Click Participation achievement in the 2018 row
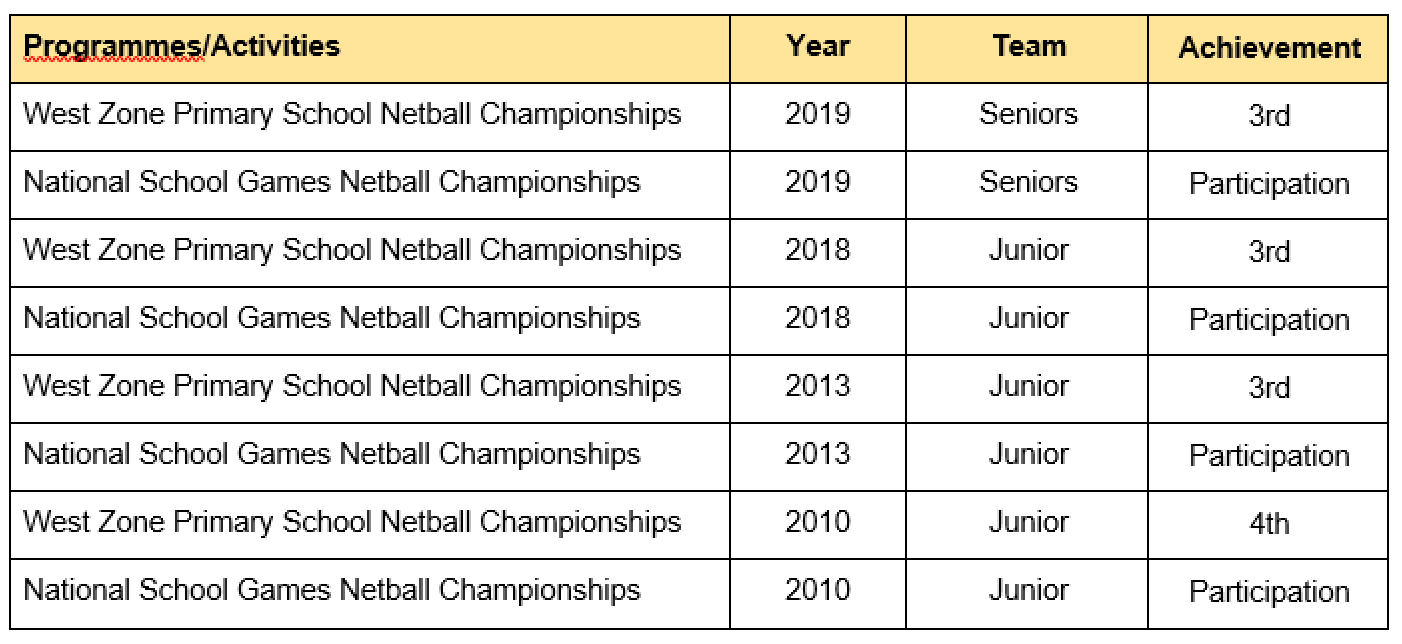The height and width of the screenshot is (644, 1402). pos(1268,321)
